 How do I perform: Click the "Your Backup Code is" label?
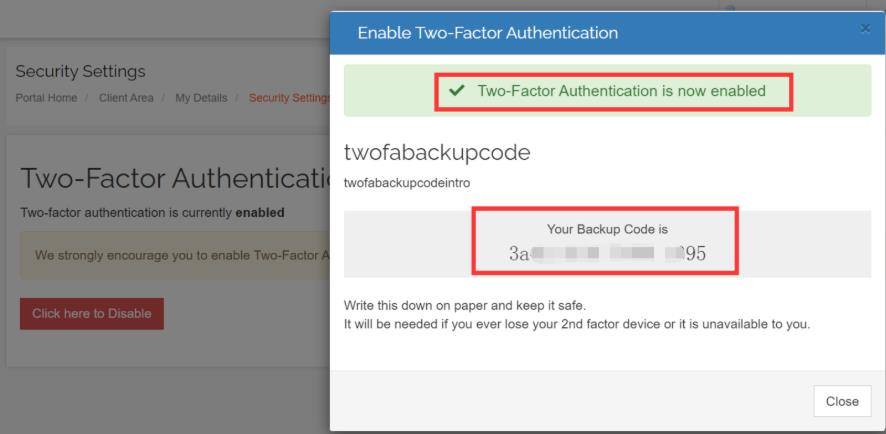pyautogui.click(x=607, y=229)
